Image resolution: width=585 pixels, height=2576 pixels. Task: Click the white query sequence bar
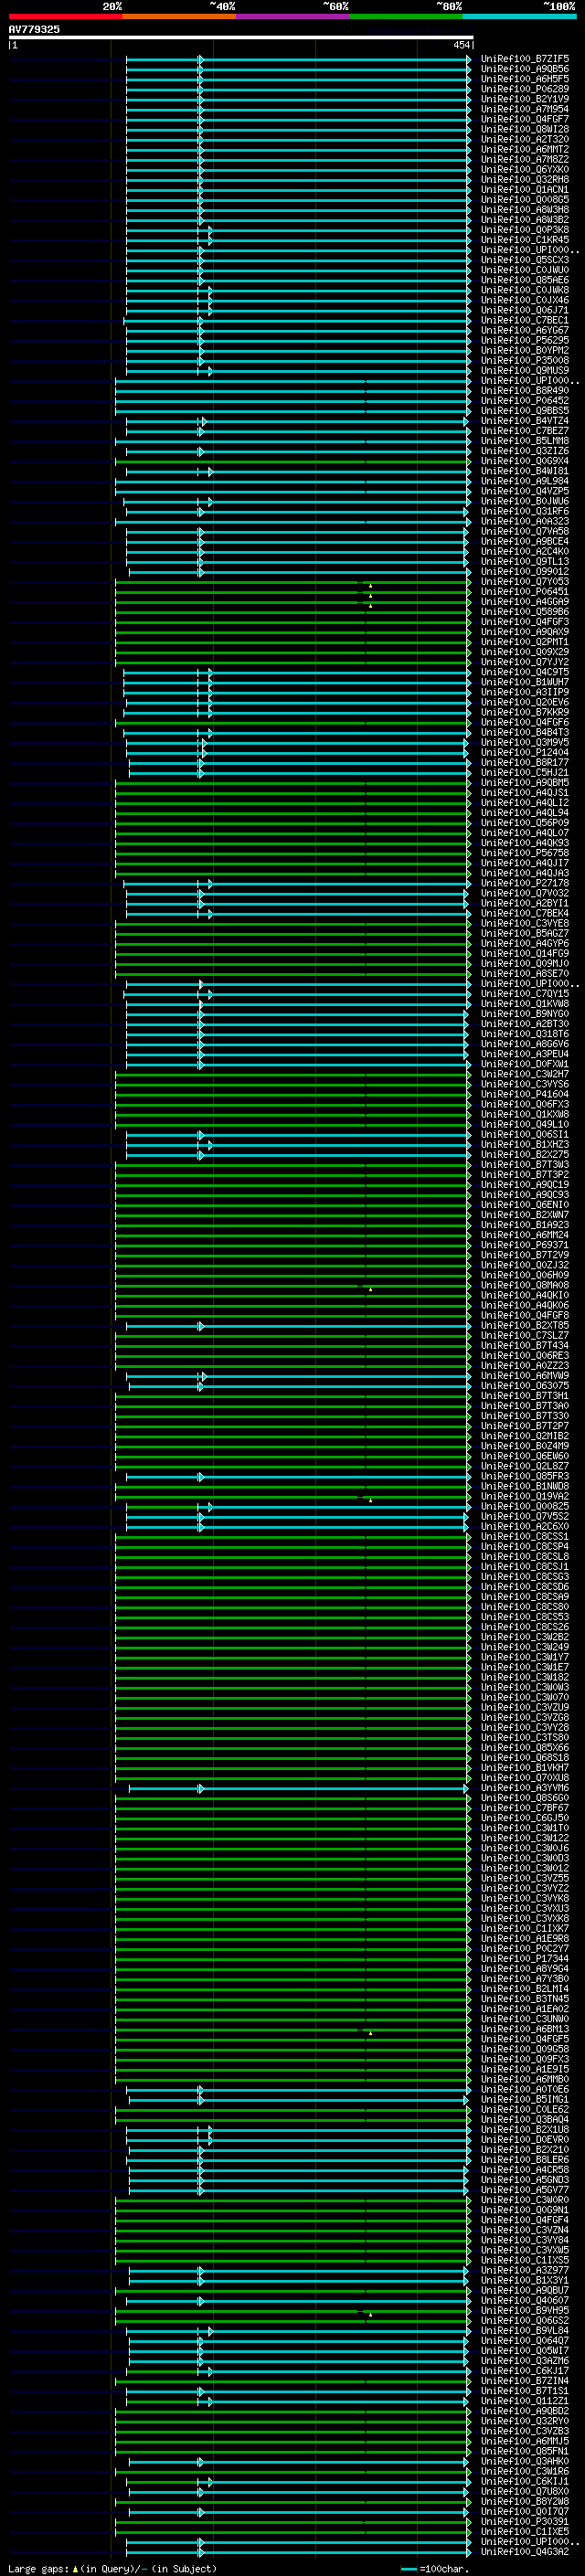241,38
